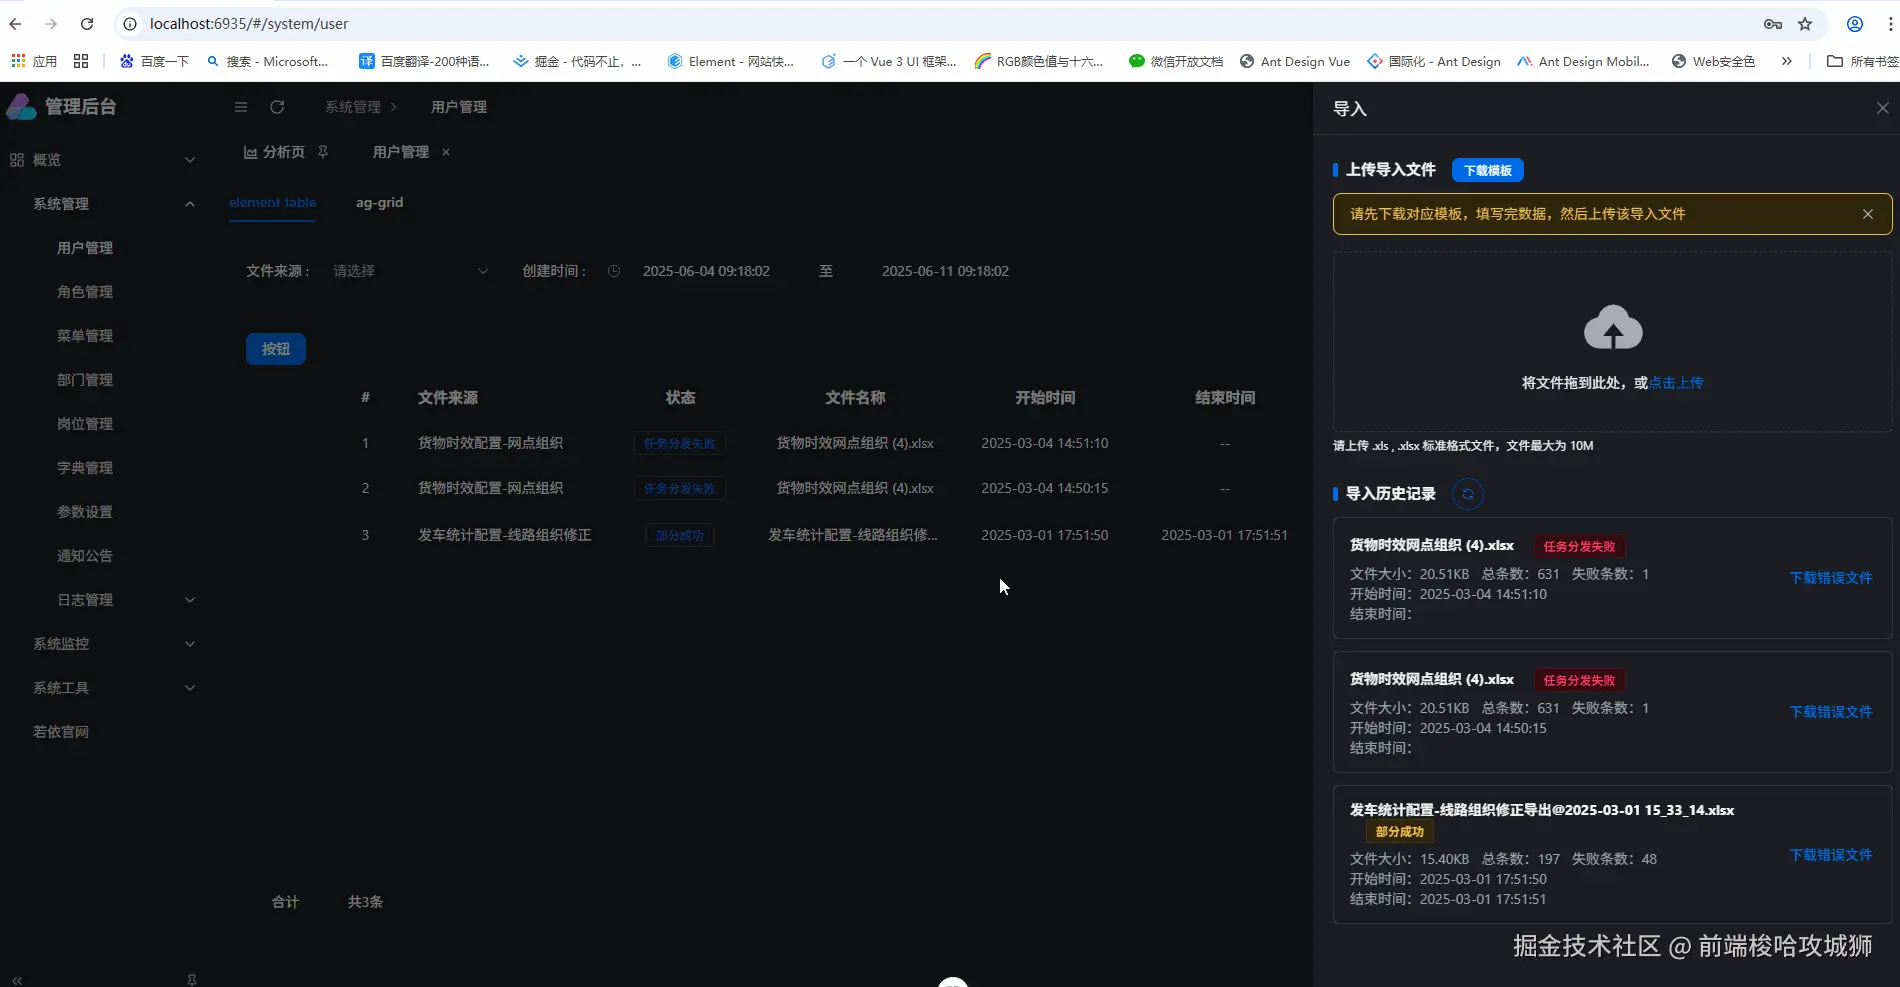The width and height of the screenshot is (1900, 987).
Task: Expand the 概览 sidebar menu
Action: click(x=104, y=160)
